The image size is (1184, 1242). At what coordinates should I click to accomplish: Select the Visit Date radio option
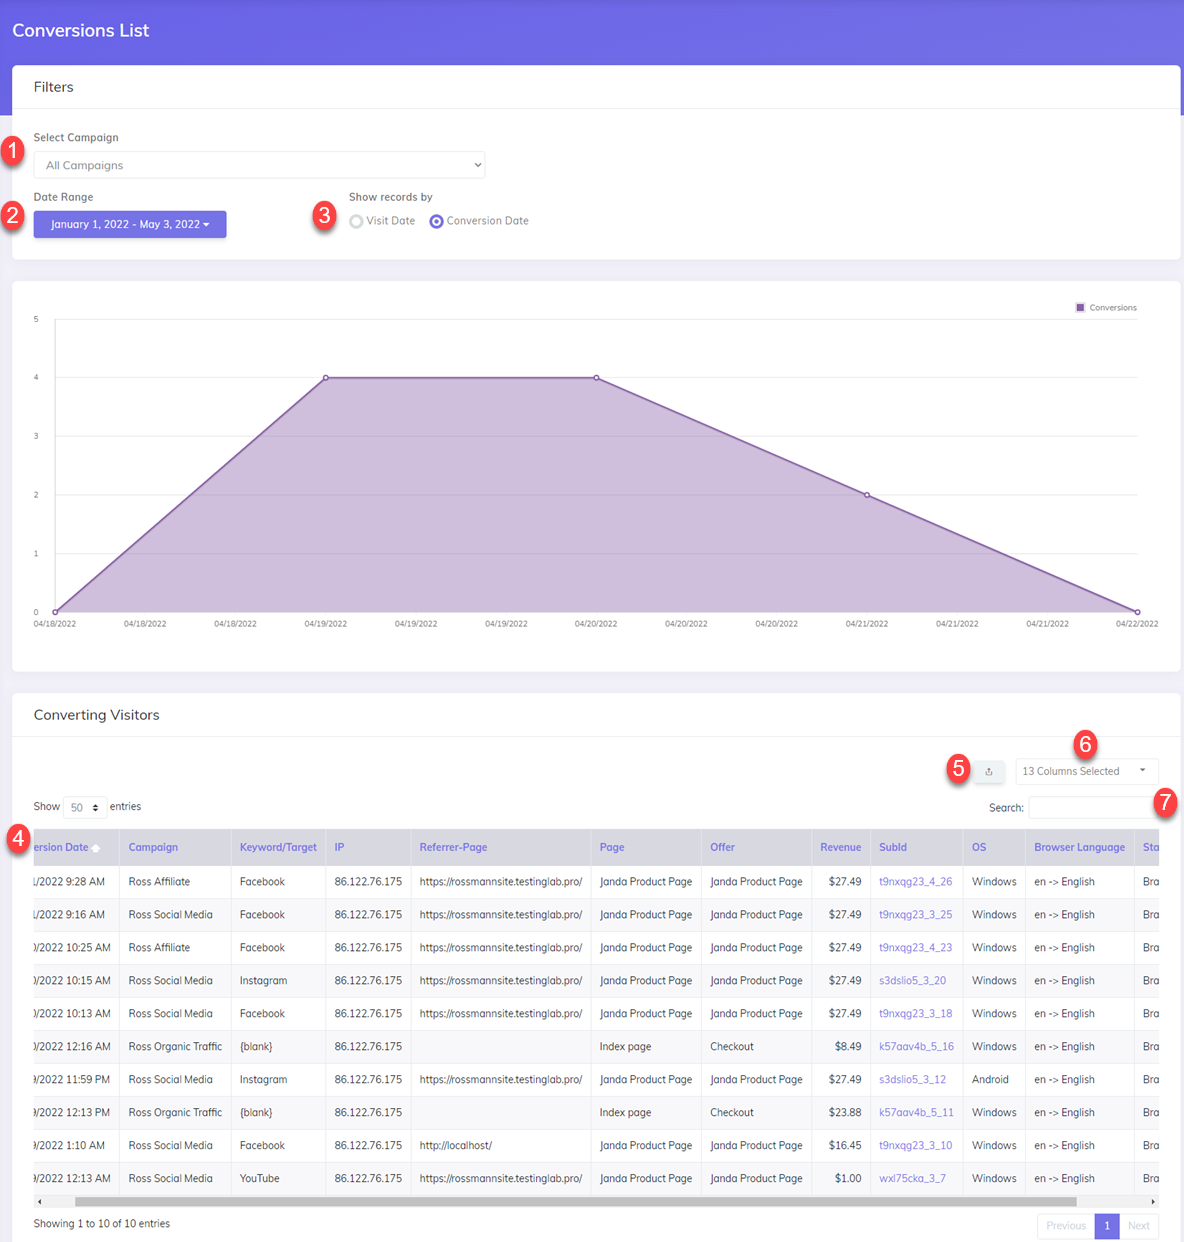tap(356, 222)
